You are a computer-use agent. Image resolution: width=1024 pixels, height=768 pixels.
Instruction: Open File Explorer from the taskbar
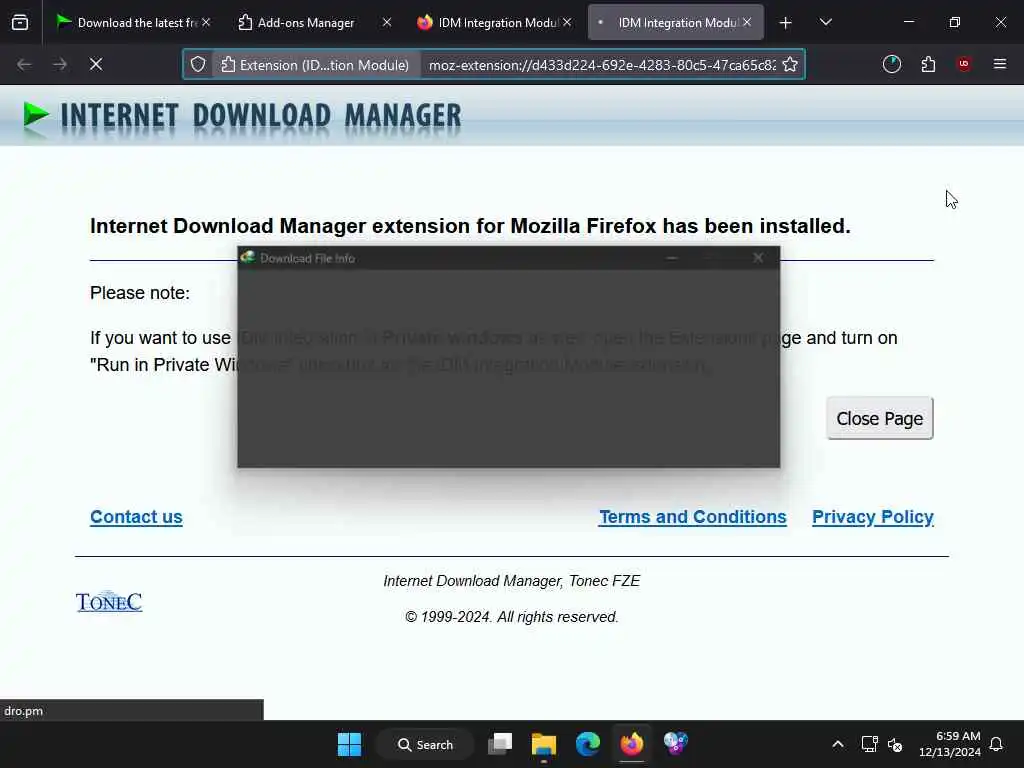click(543, 744)
